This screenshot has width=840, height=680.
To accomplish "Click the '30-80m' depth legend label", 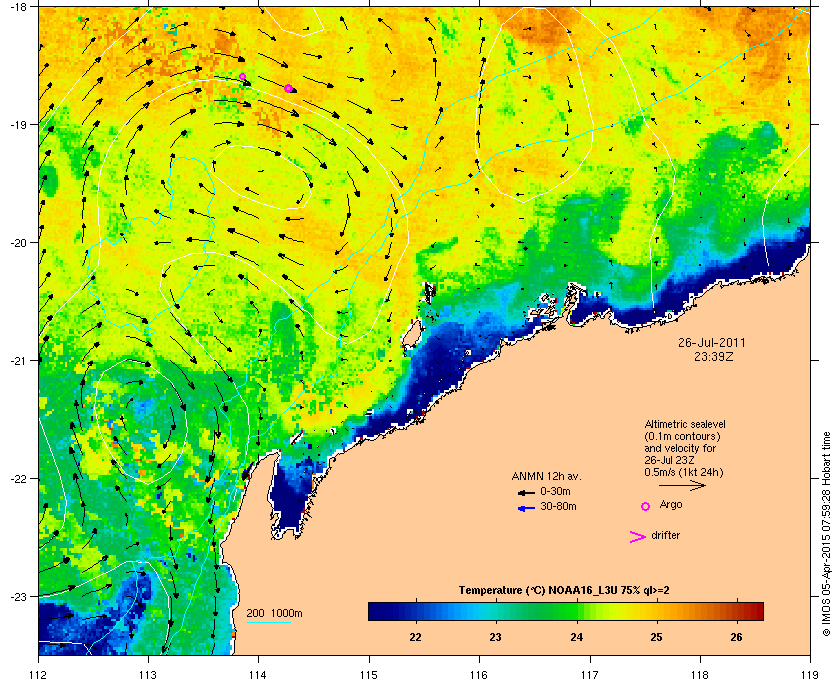I will [558, 506].
